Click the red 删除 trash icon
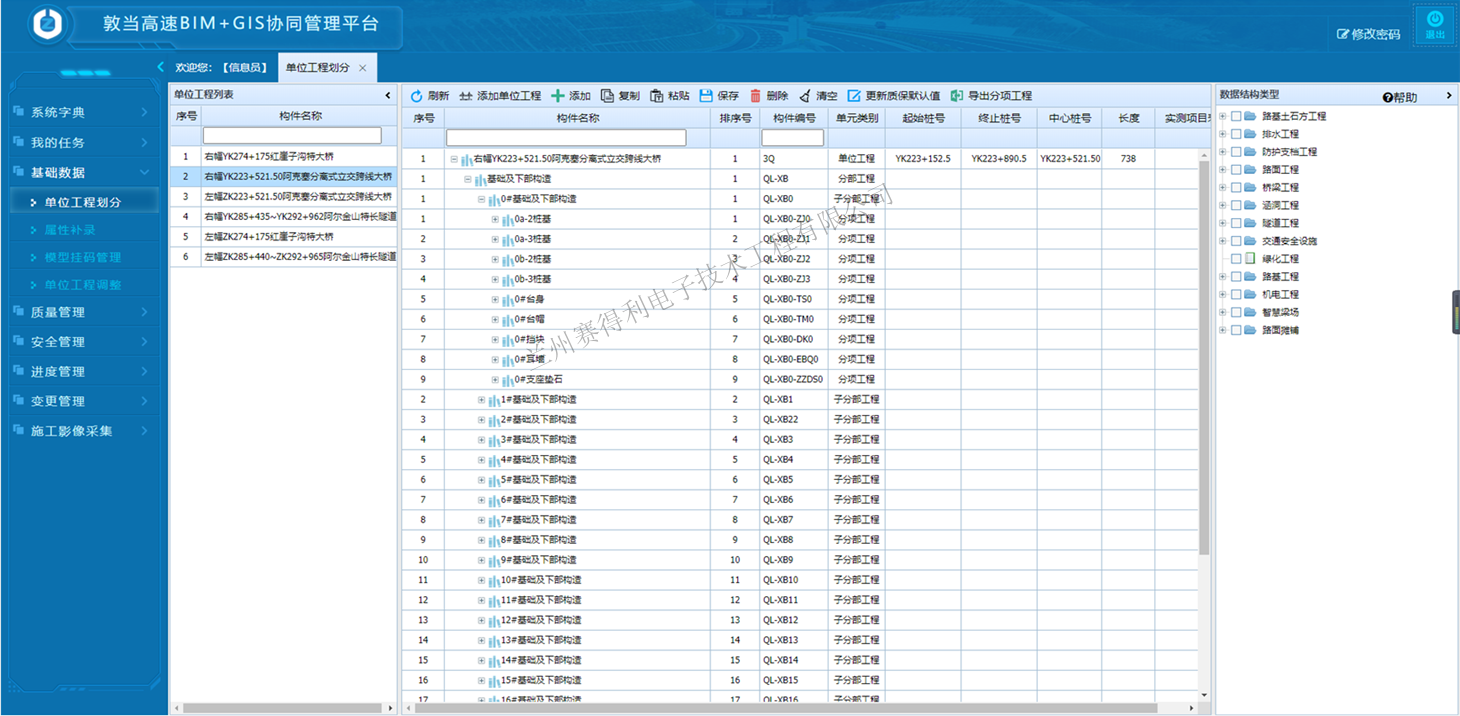Screen dimensions: 1460x716 coord(756,96)
